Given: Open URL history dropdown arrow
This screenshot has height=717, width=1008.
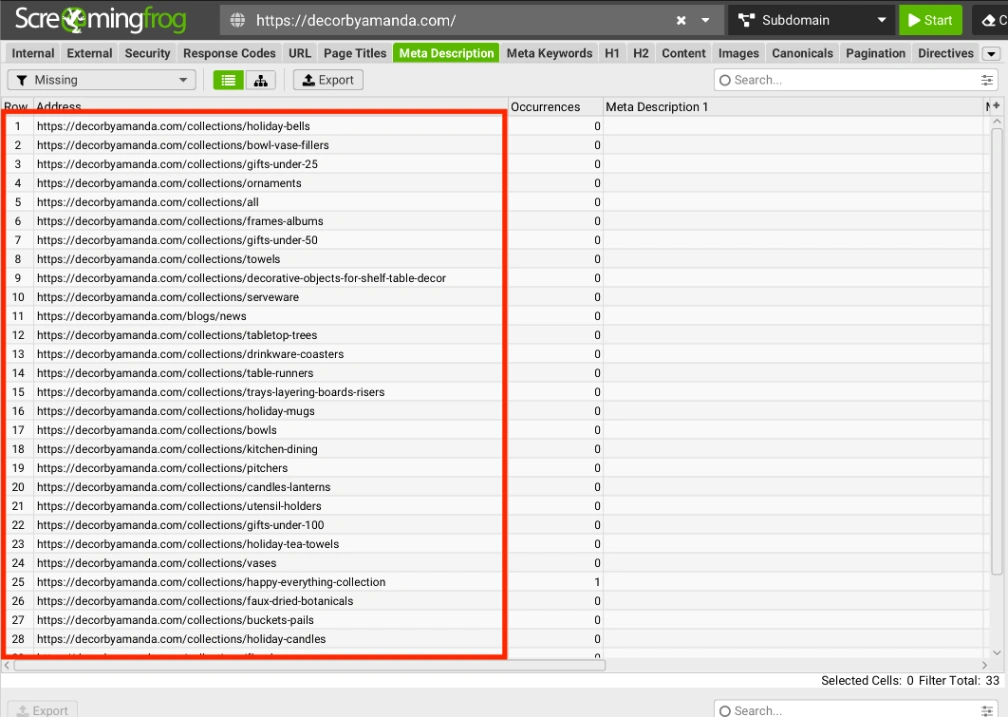Looking at the screenshot, I should click(x=705, y=20).
